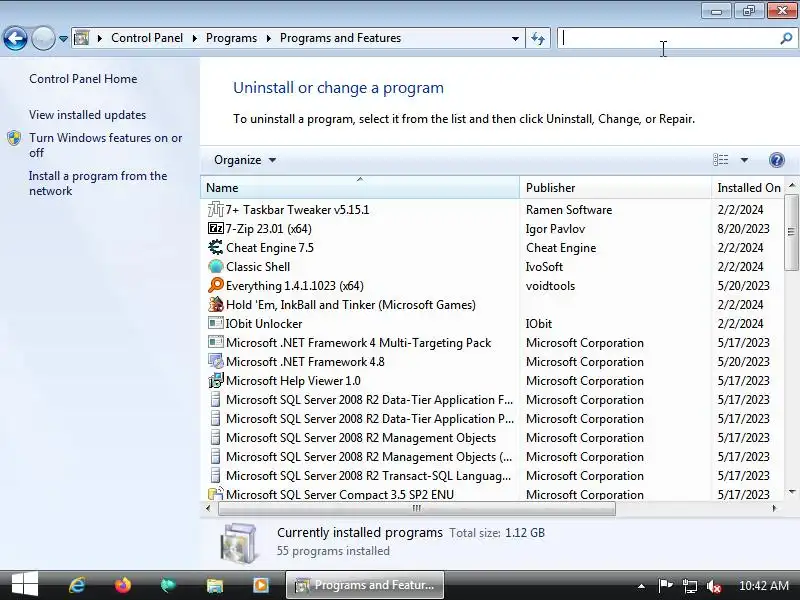Click the Programs and Features breadcrumb
Viewport: 800px width, 600px height.
point(340,38)
